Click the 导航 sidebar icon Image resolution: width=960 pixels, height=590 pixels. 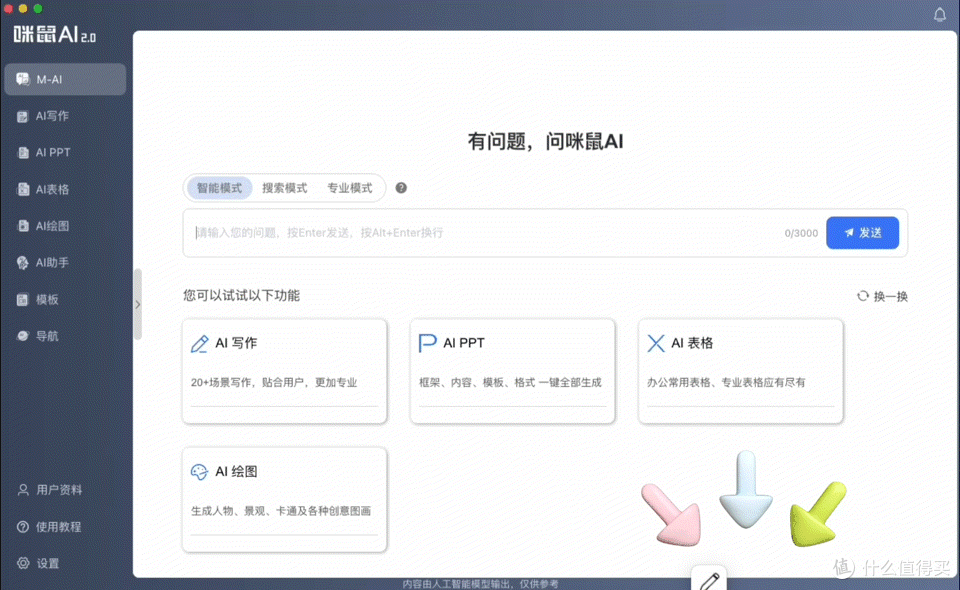(x=23, y=335)
